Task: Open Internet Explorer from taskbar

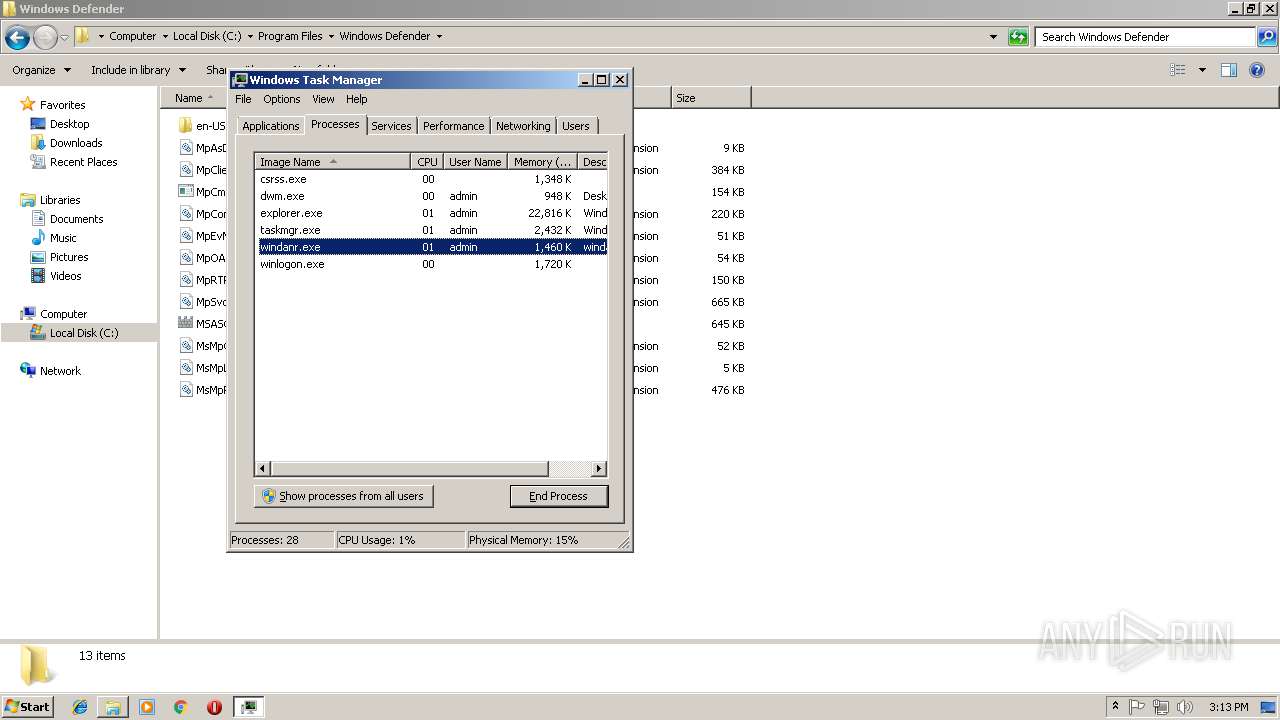Action: [x=80, y=707]
